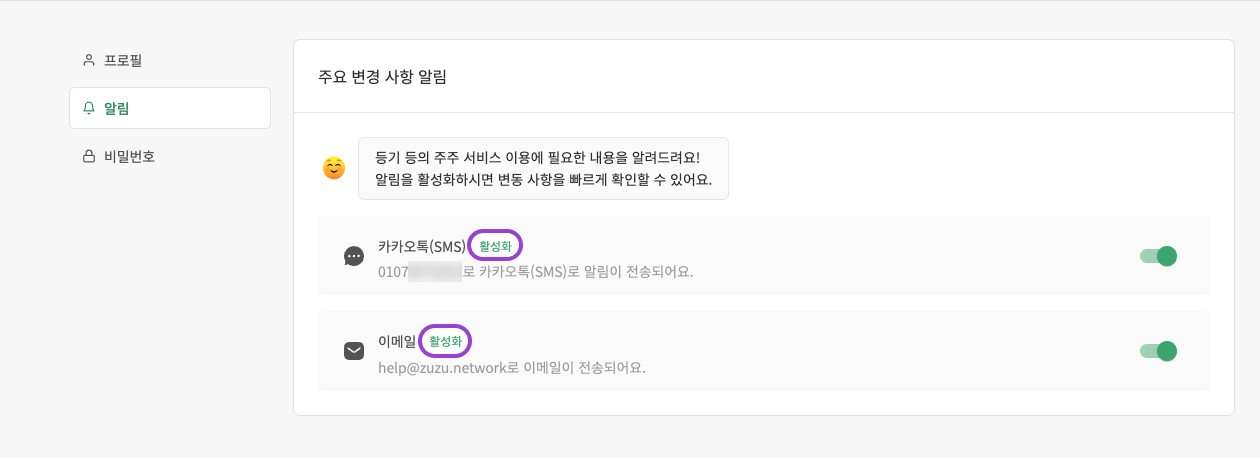Click the help@zuzu.network email description
1260x458 pixels.
511,367
